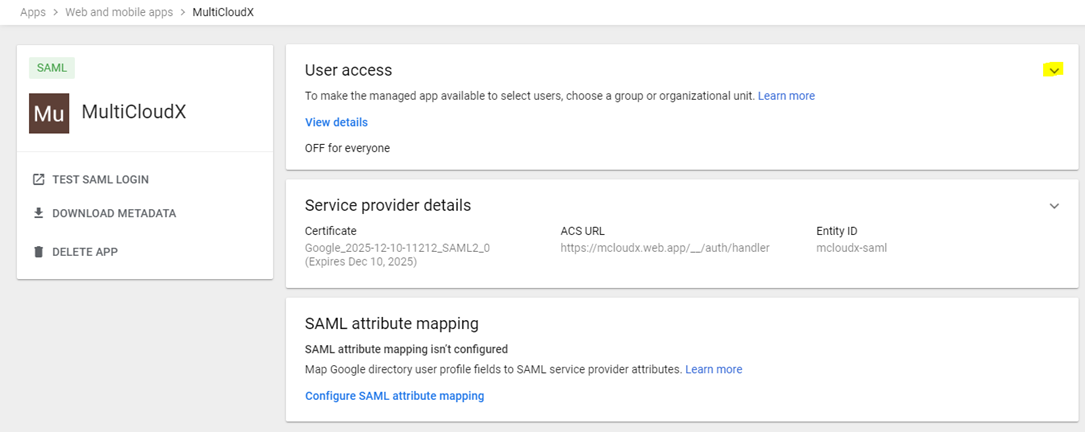Click the Service provider details heading
Image resolution: width=1085 pixels, height=432 pixels.
coord(387,205)
